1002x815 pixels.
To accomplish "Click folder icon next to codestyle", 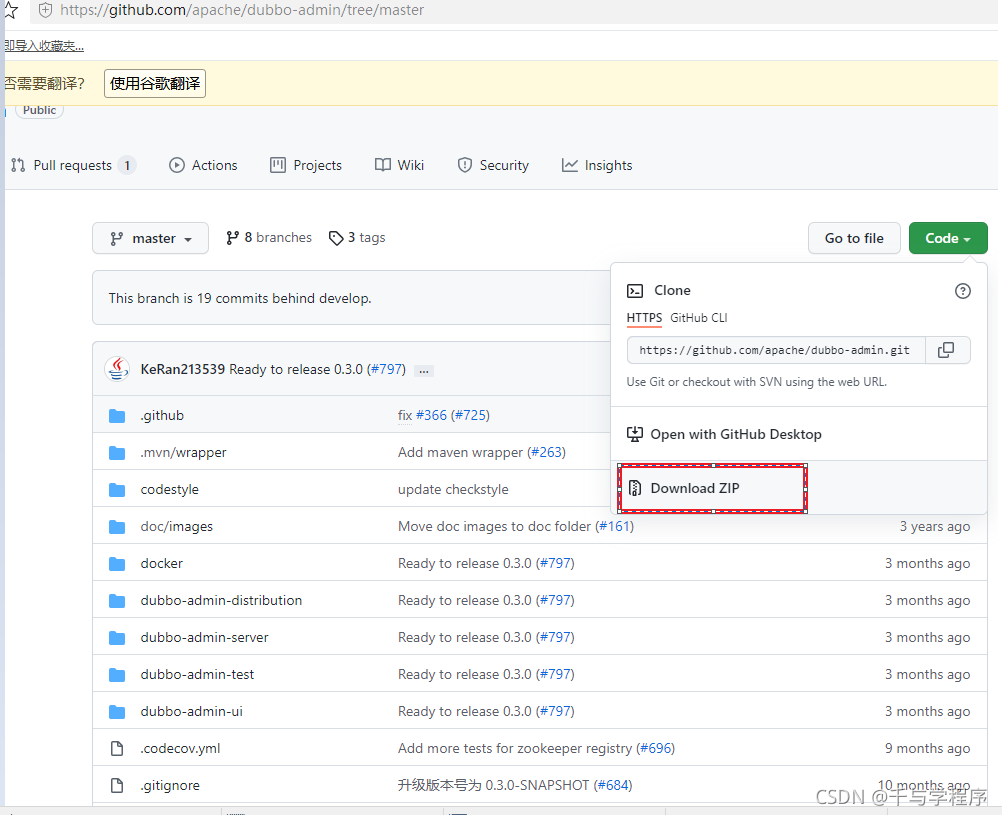I will pyautogui.click(x=117, y=490).
